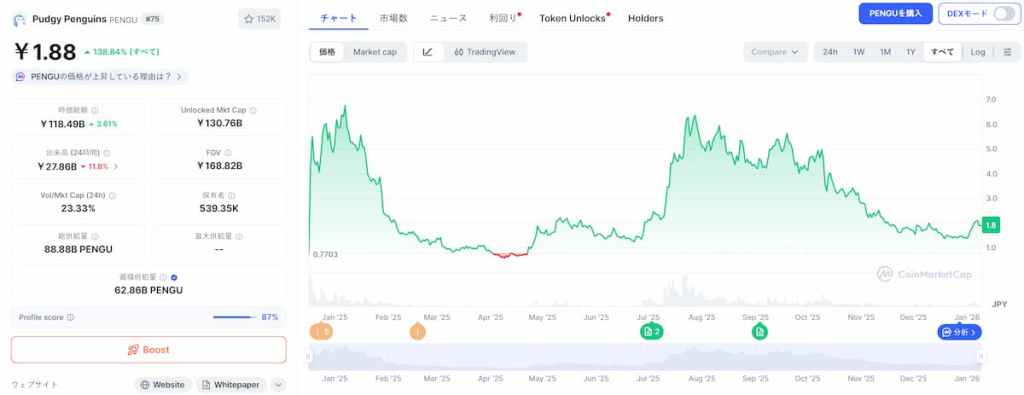The width and height of the screenshot is (1024, 395).
Task: Set the chart range to 24h
Action: pyautogui.click(x=830, y=52)
